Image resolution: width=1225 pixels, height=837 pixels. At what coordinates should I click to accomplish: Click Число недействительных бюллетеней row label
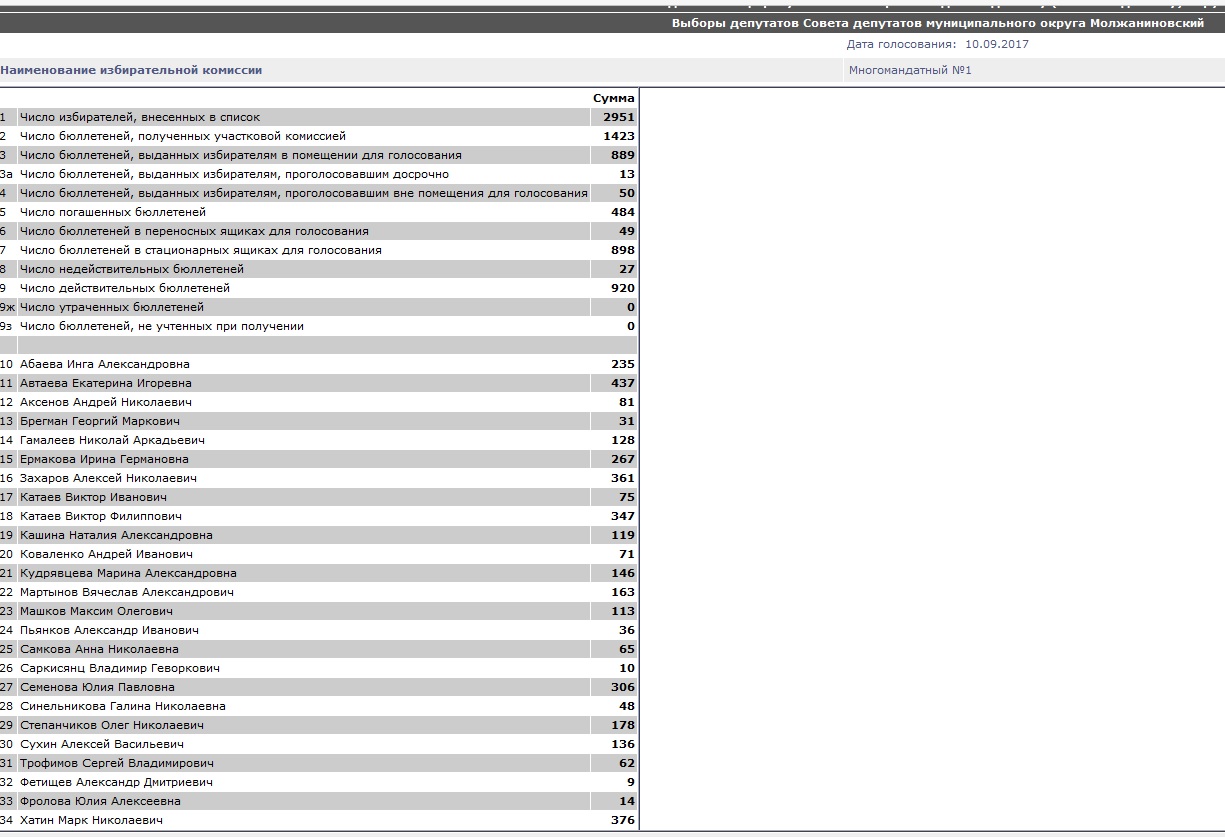point(132,269)
